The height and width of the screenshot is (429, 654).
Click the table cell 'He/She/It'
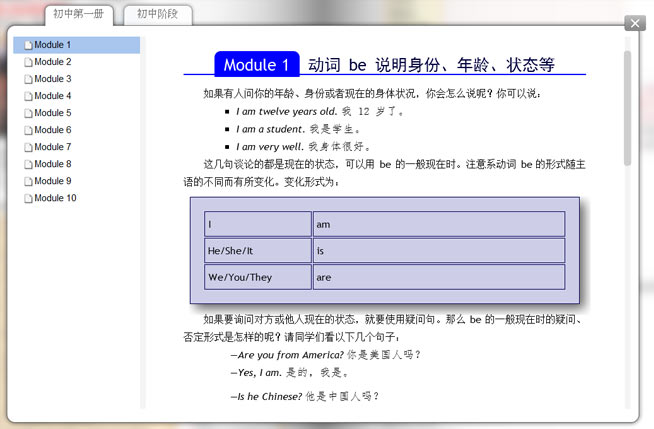[x=258, y=251]
